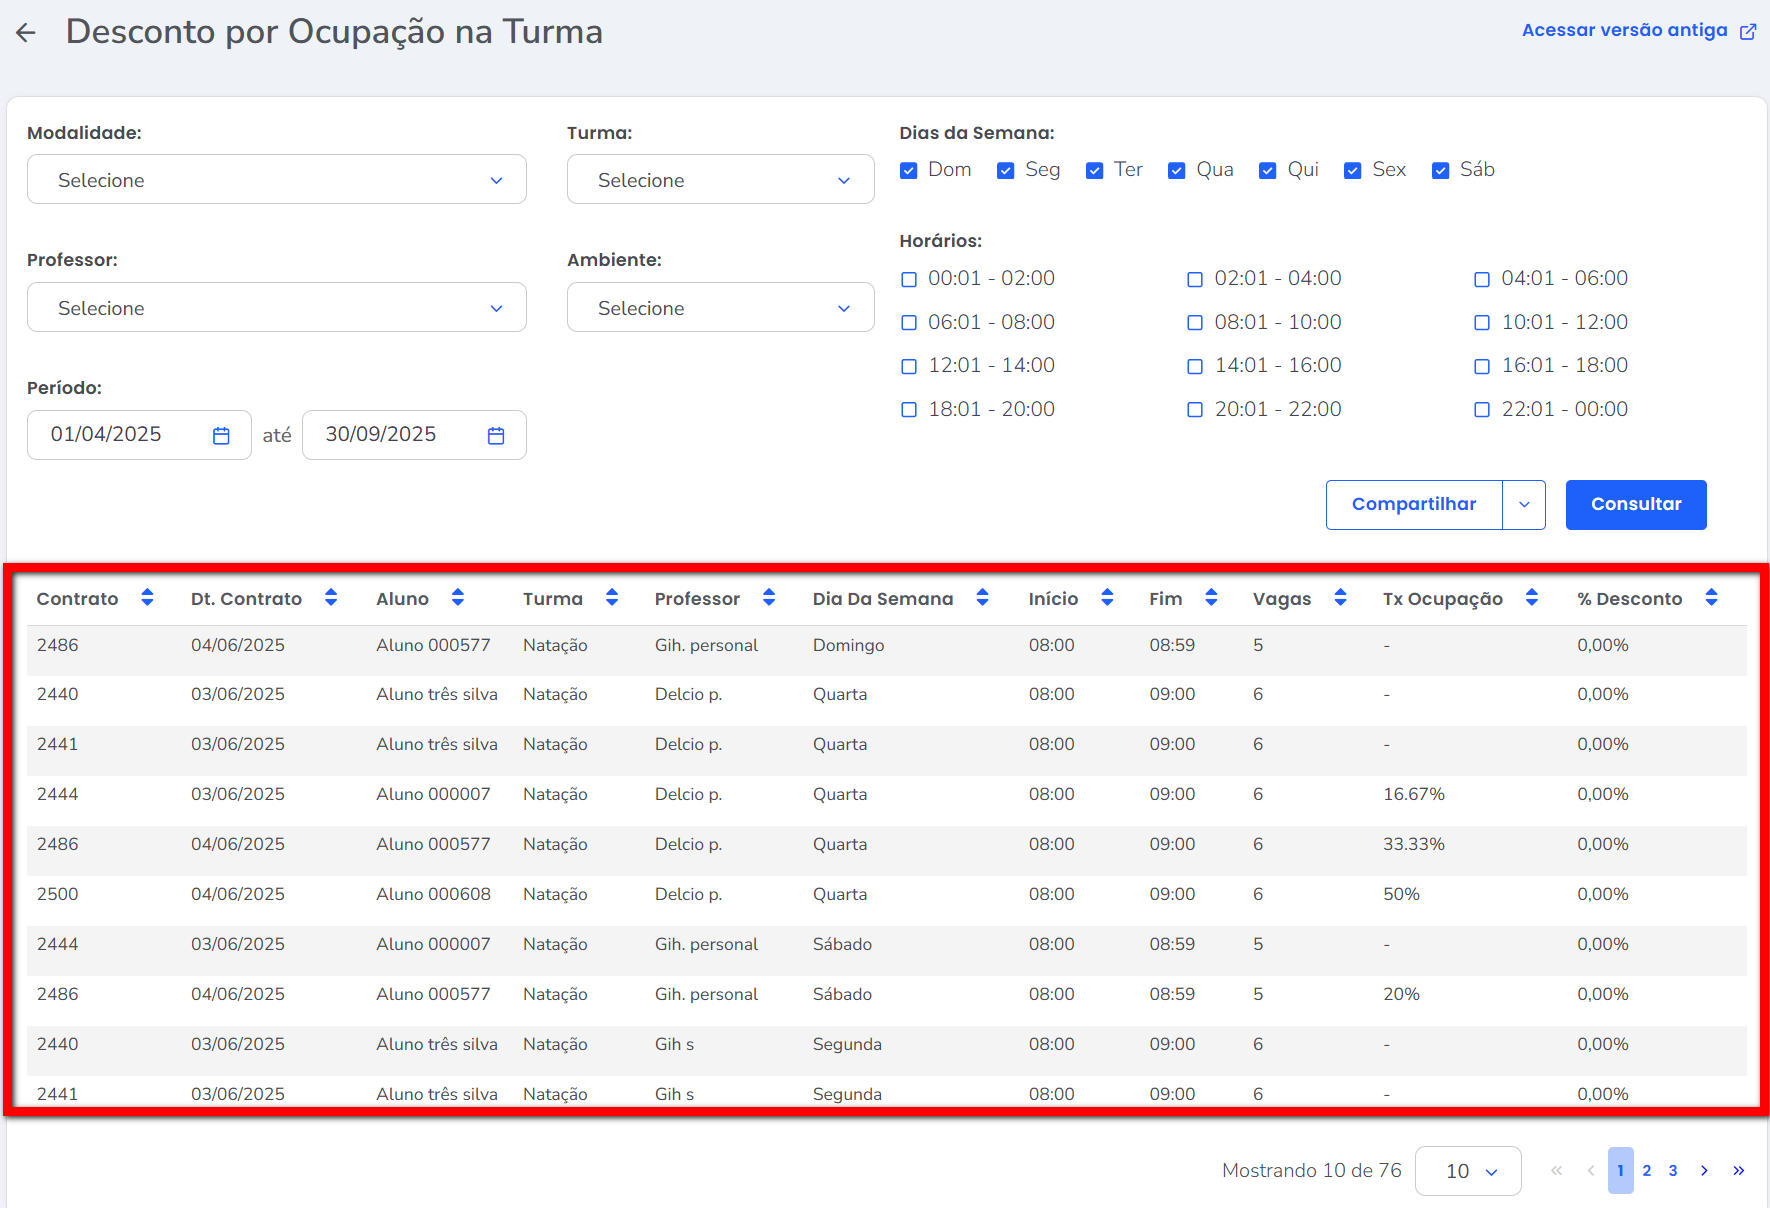1770x1208 pixels.
Task: Sort by % Desconto column
Action: point(1711,598)
